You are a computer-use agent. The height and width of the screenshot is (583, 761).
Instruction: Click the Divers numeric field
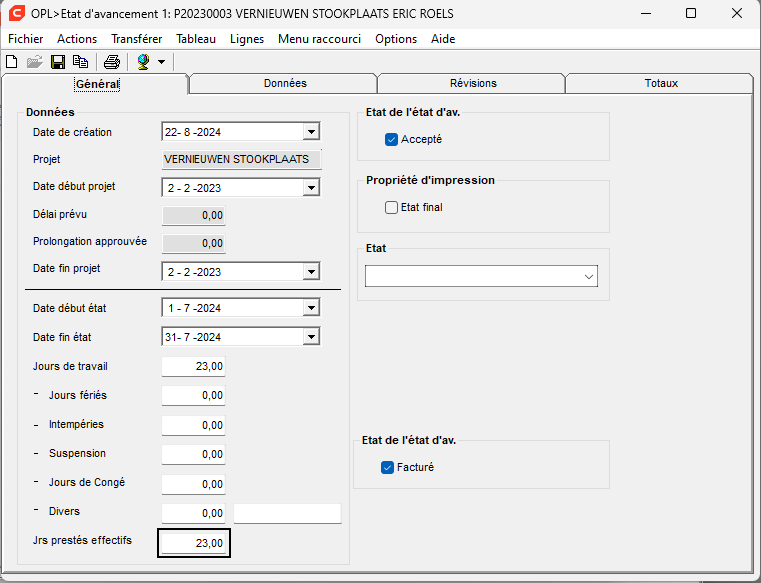193,513
